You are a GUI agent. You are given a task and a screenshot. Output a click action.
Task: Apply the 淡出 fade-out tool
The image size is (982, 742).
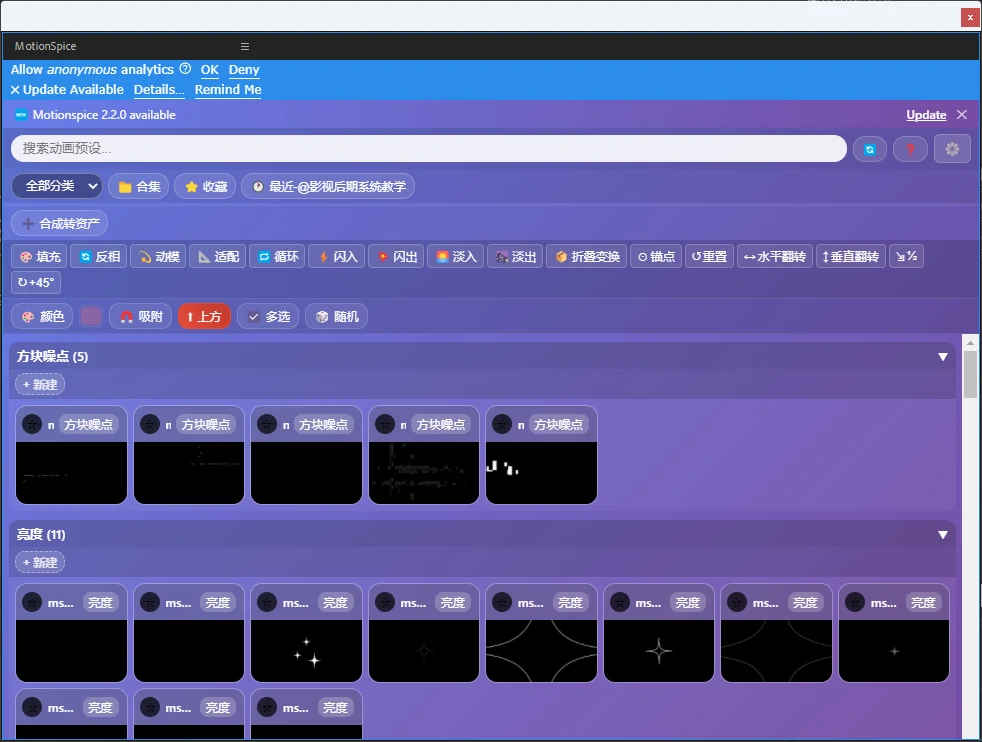point(515,257)
